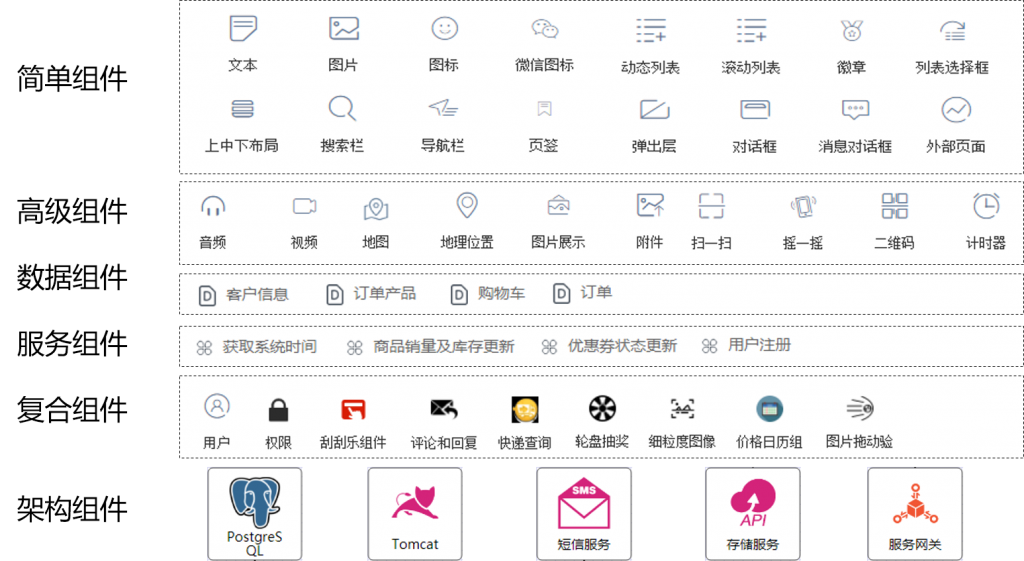Click the 地理位置 location pin icon
Screen dimensions: 1024x561
click(466, 206)
